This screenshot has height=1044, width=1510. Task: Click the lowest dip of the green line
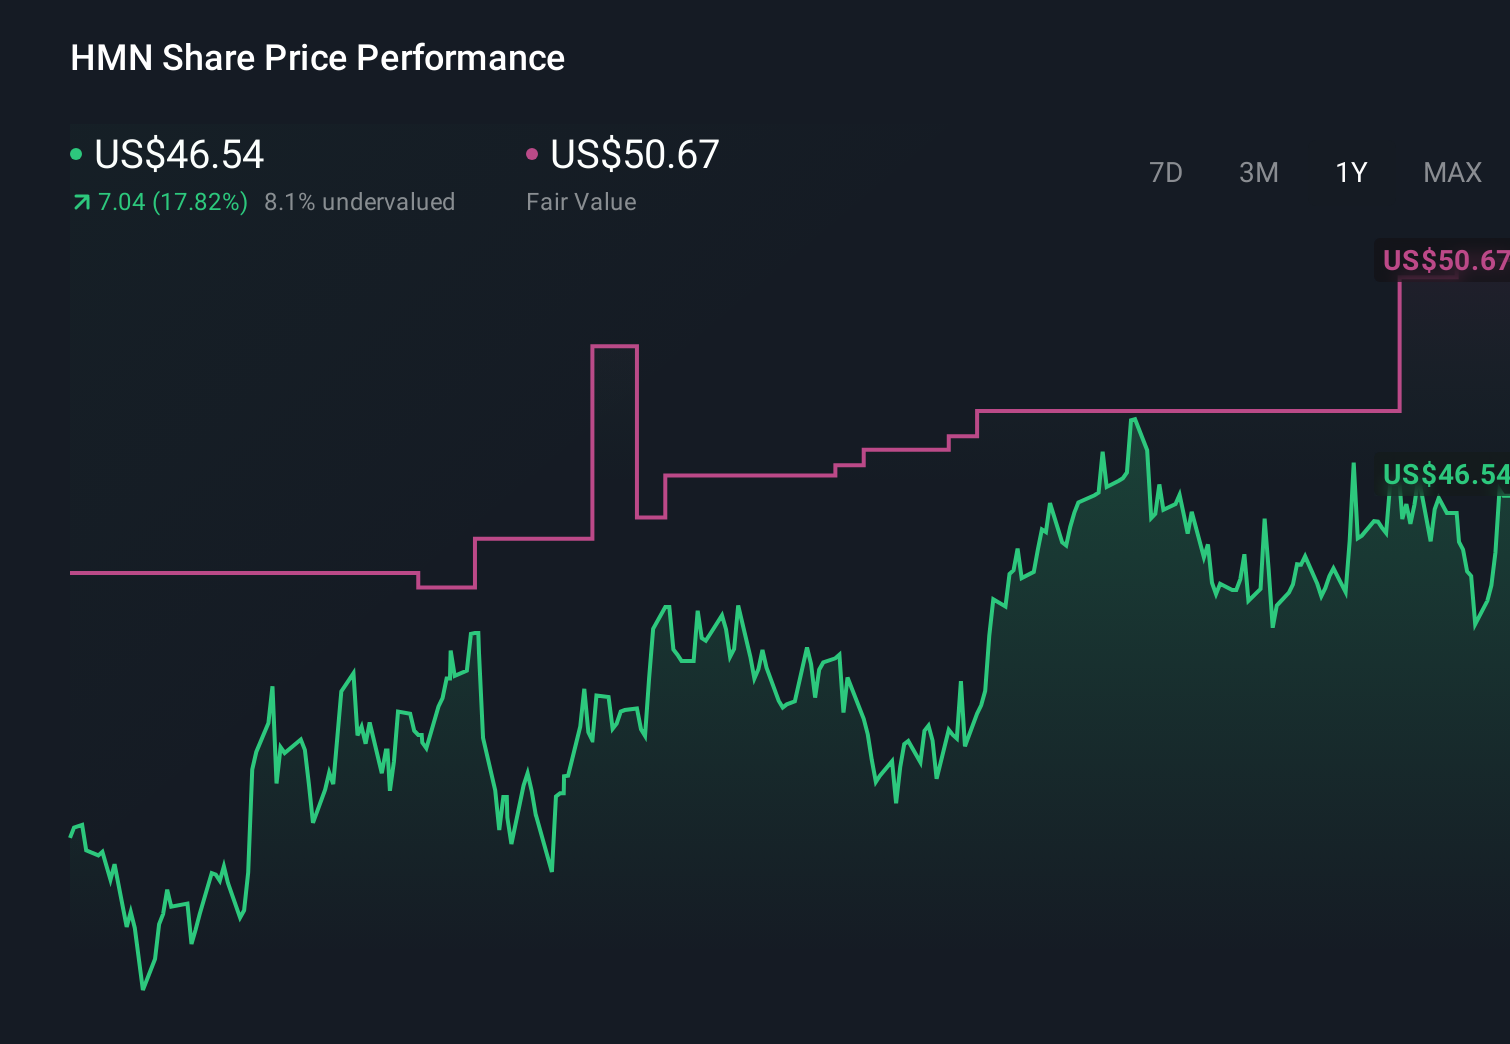tap(143, 988)
